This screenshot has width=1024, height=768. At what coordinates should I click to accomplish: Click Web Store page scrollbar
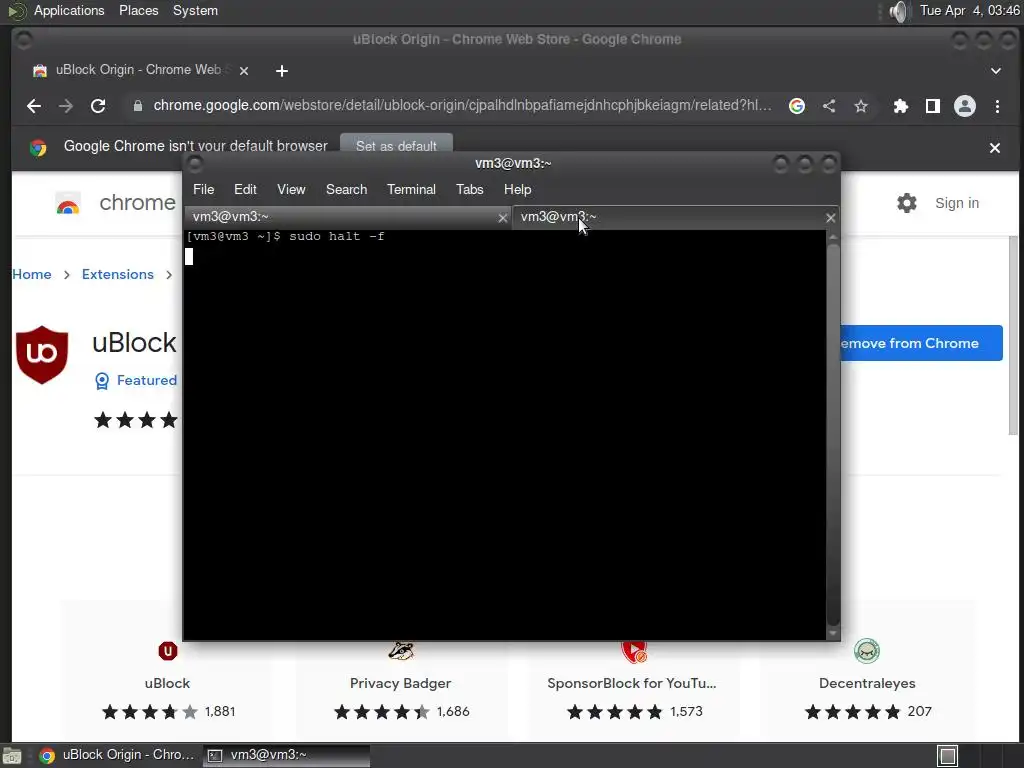(x=1013, y=336)
